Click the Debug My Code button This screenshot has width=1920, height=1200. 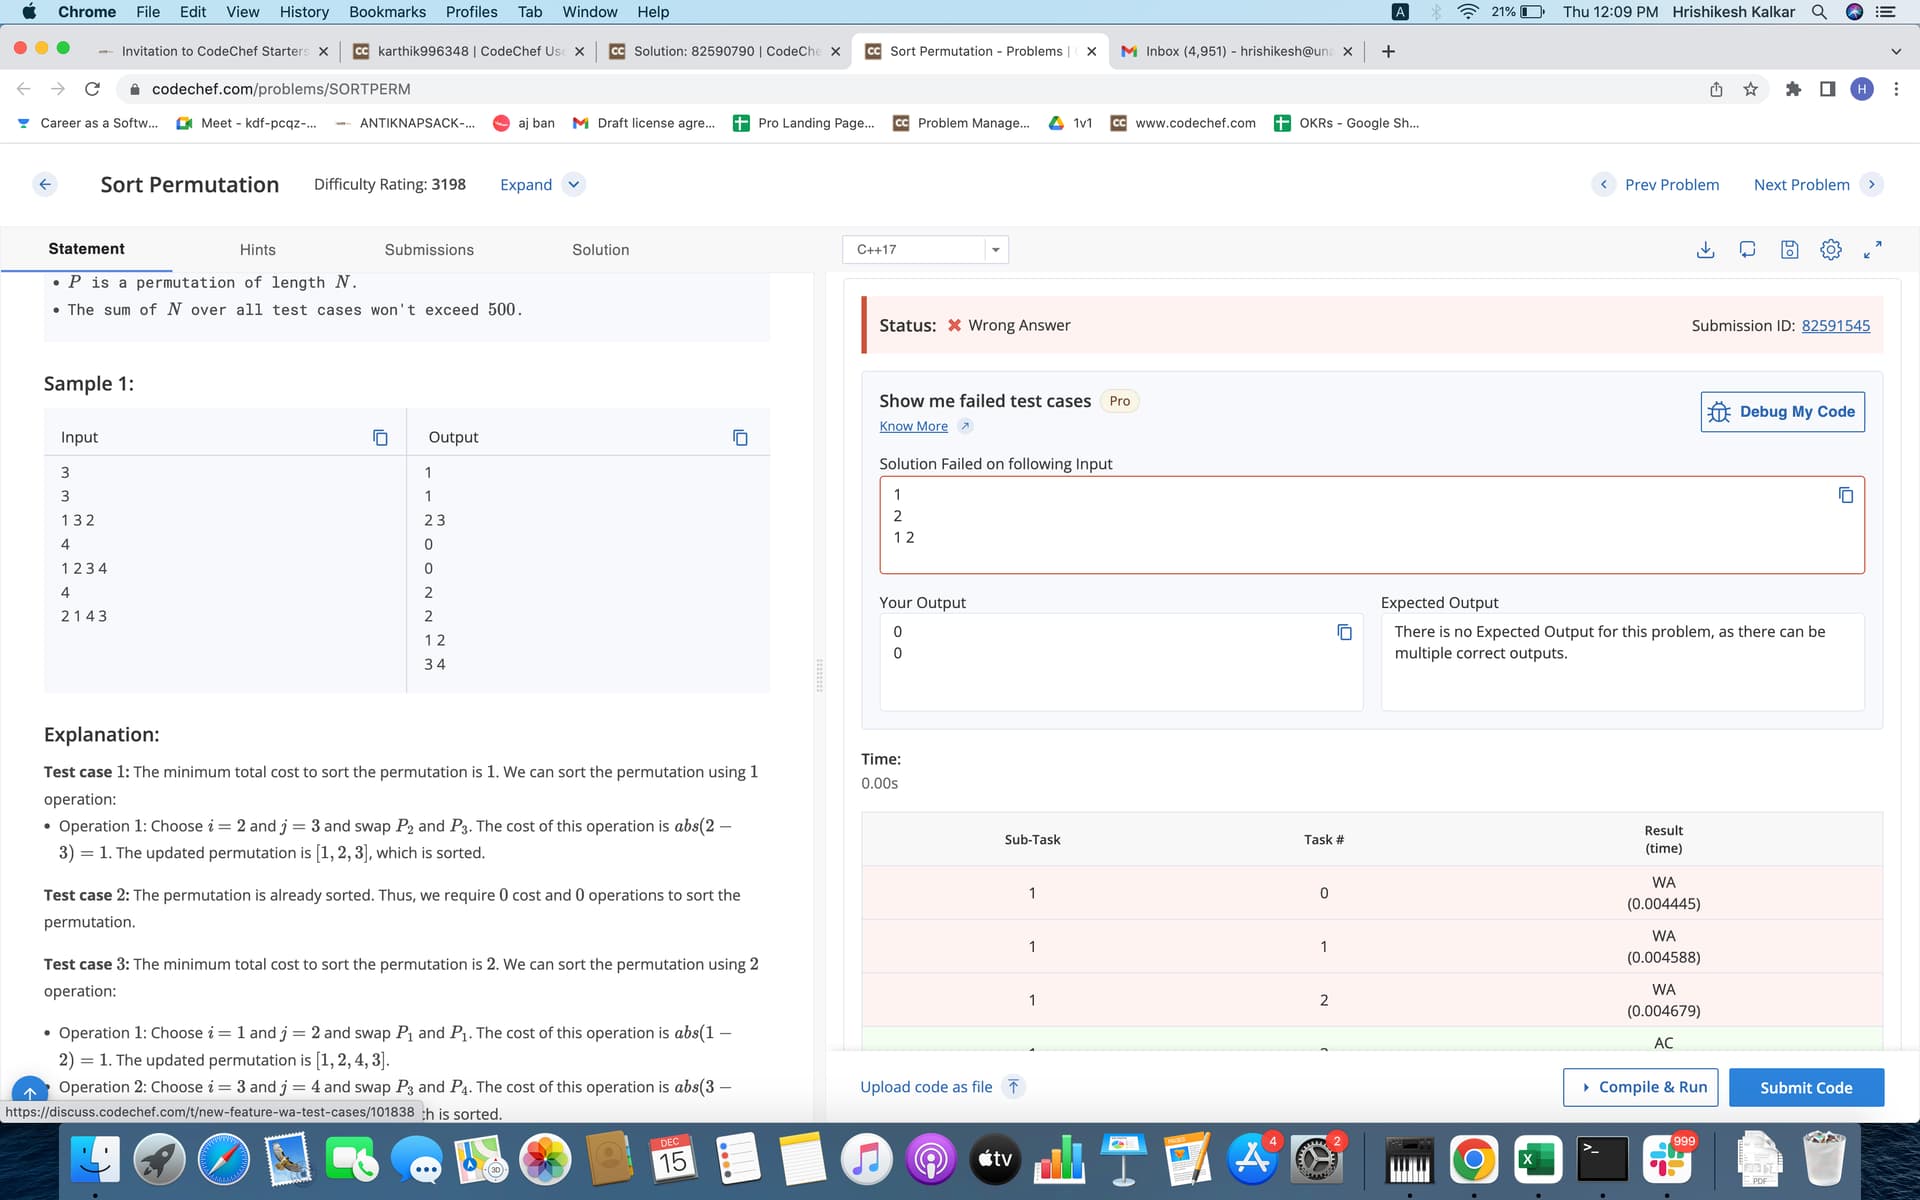click(1782, 412)
